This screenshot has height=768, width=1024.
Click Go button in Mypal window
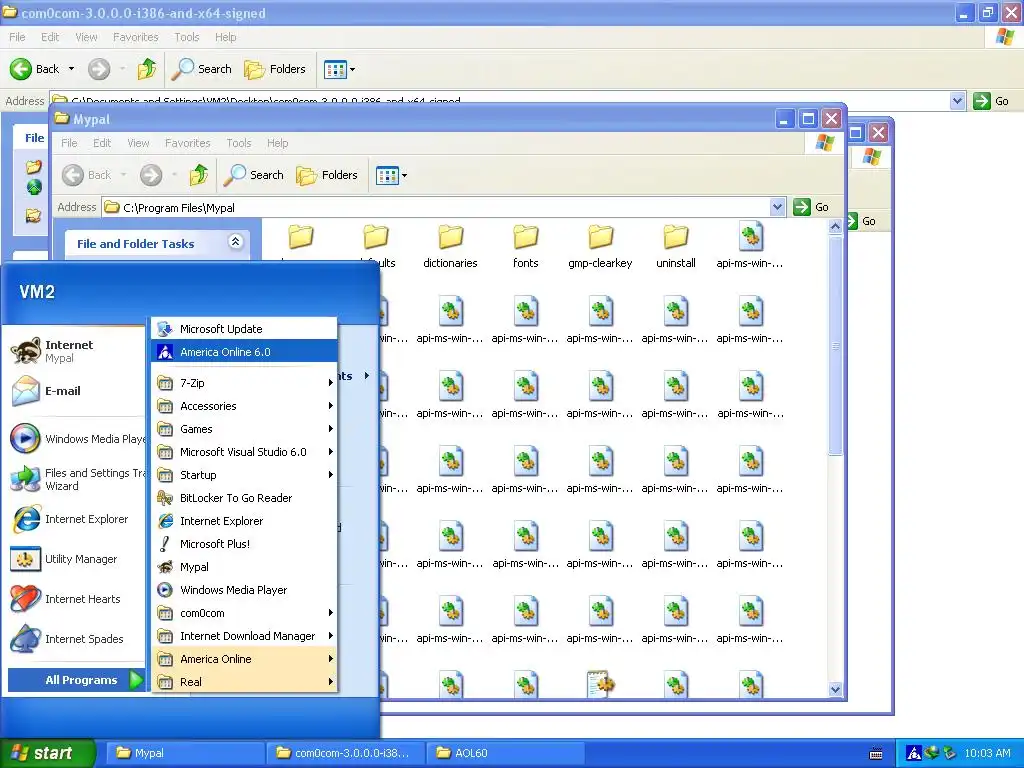click(811, 207)
